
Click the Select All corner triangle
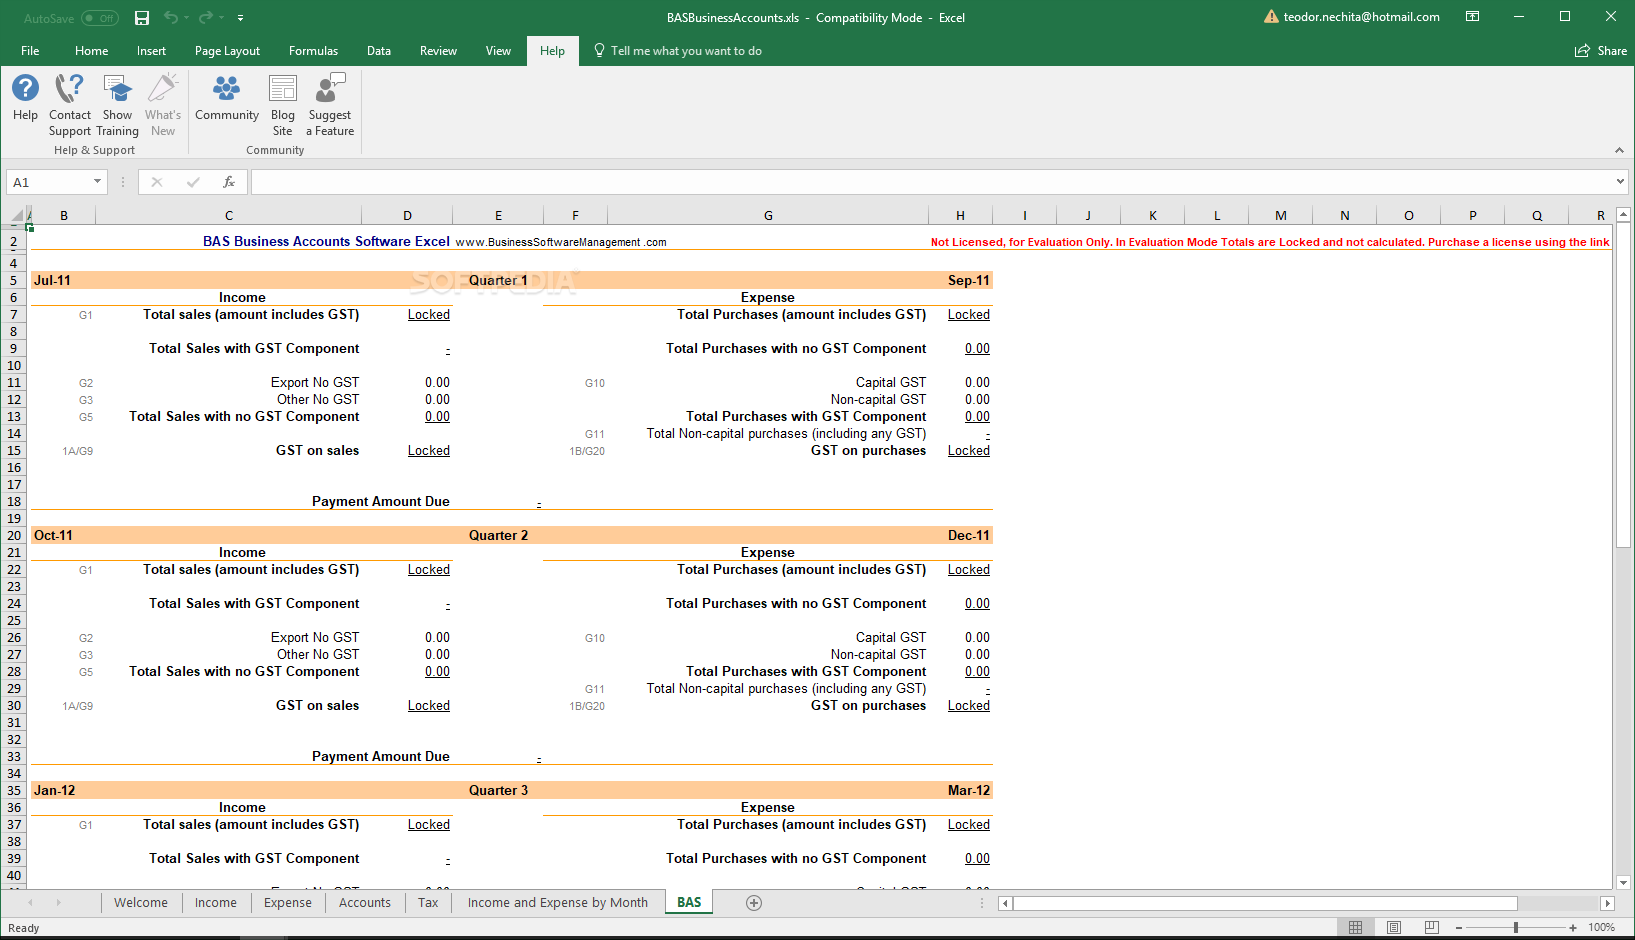pos(17,215)
